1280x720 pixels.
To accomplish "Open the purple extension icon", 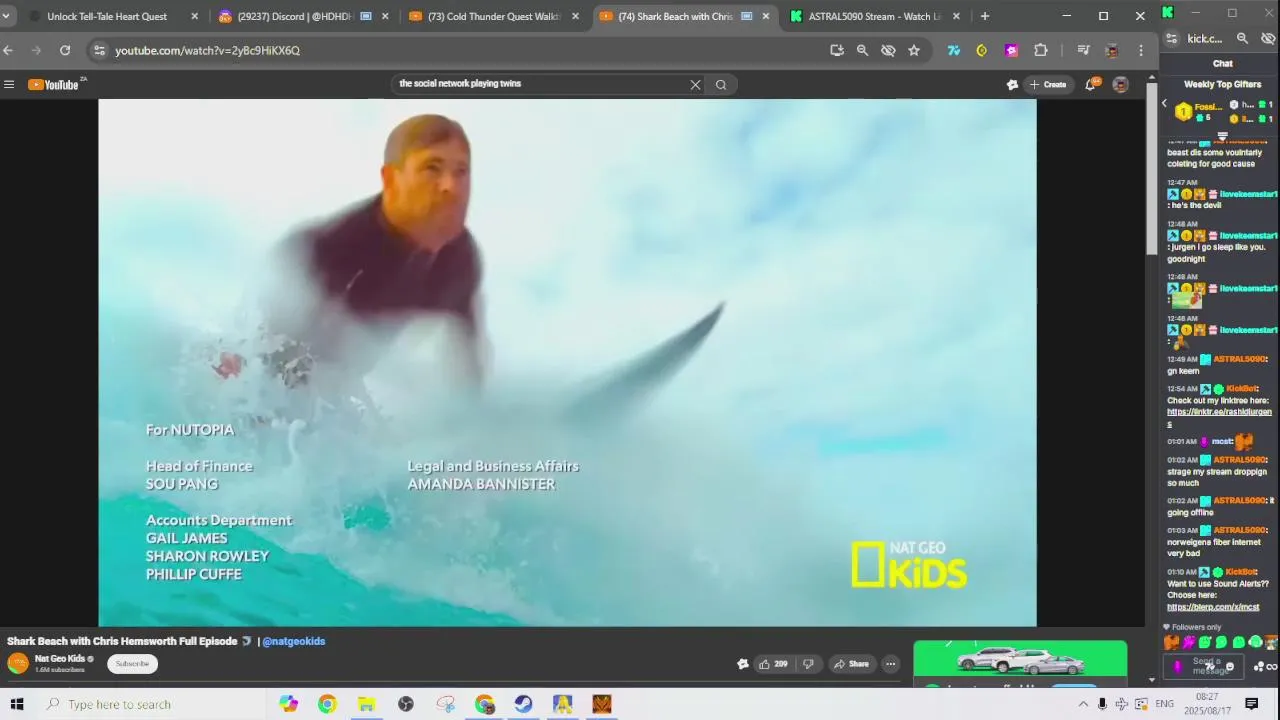I will [1012, 50].
